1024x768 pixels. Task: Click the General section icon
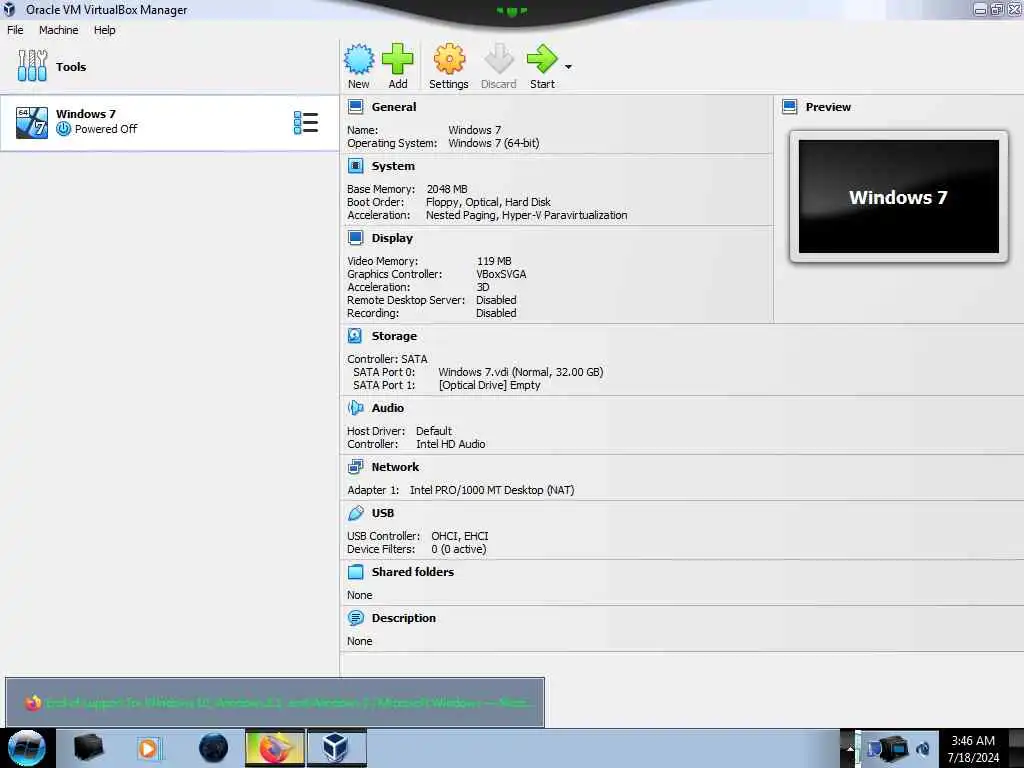click(355, 107)
